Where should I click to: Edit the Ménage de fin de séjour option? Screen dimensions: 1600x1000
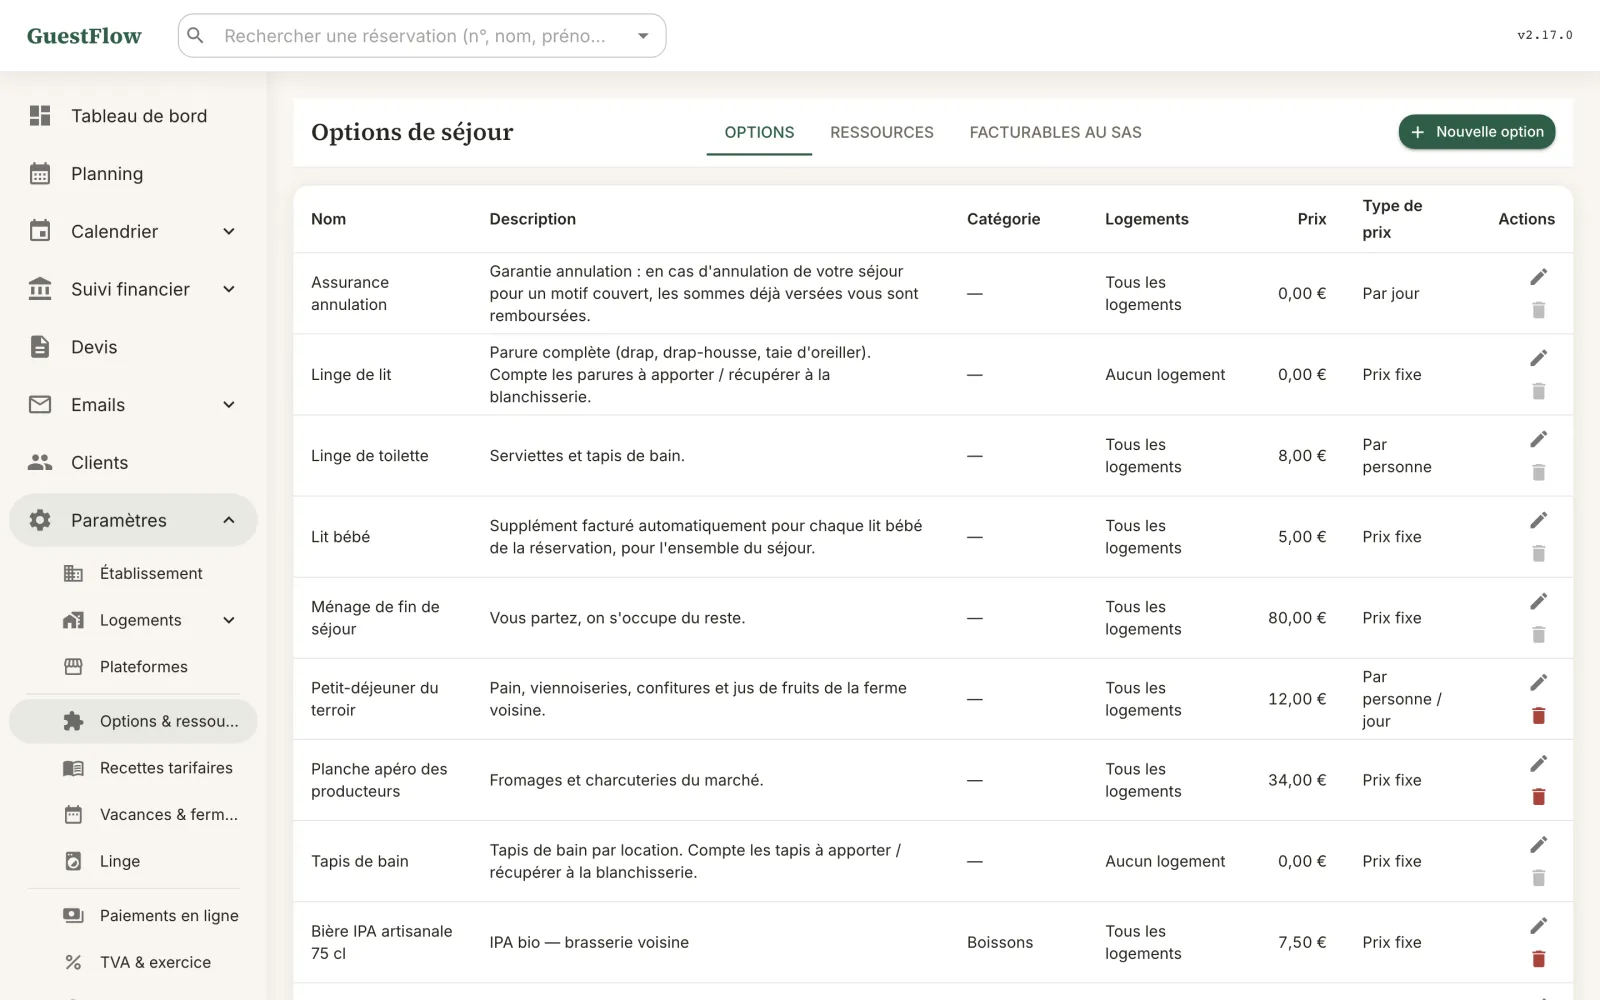pos(1538,601)
